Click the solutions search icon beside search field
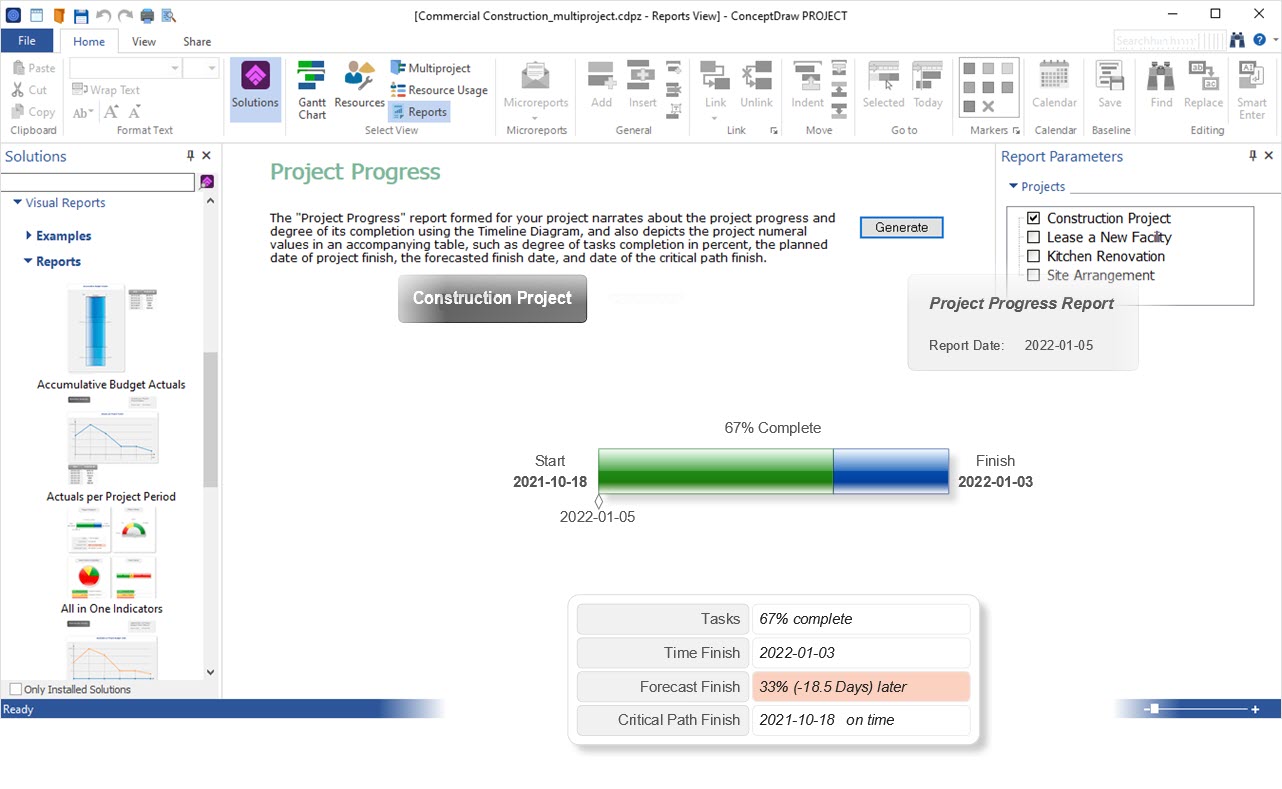The image size is (1282, 789). coord(206,182)
